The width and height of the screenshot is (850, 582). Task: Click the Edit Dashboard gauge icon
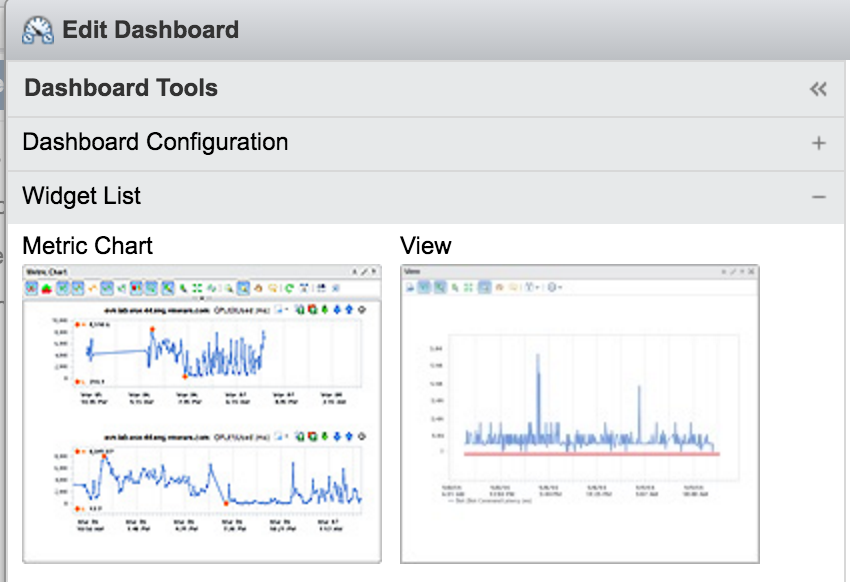point(38,29)
